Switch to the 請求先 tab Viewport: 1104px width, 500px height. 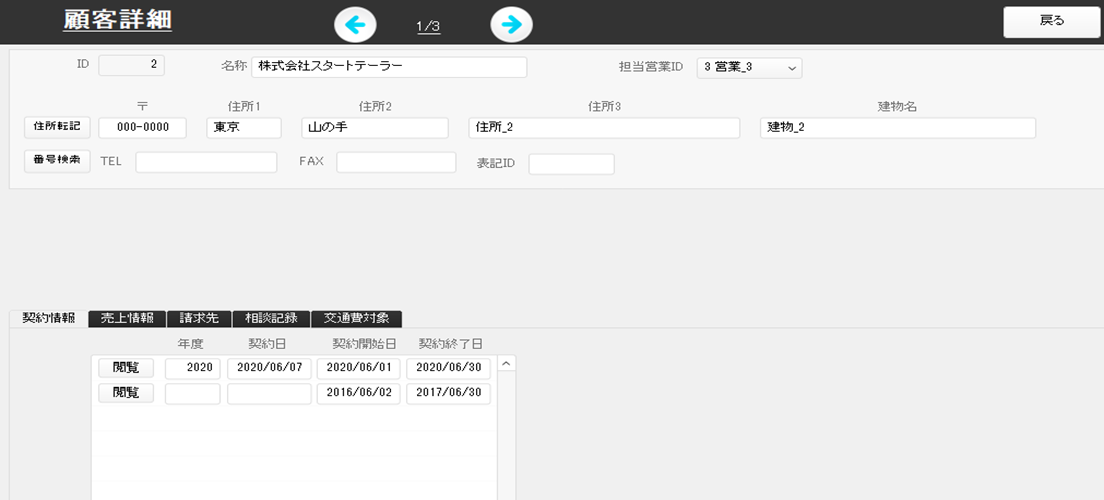(199, 318)
